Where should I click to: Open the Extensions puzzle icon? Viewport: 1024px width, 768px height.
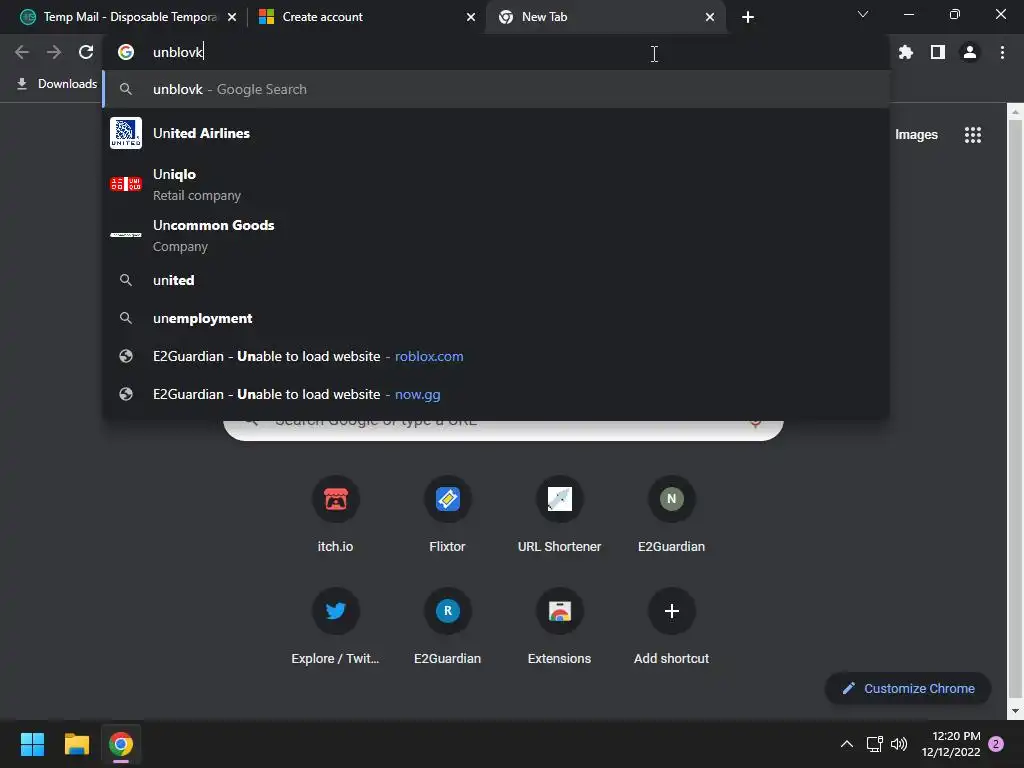[x=905, y=52]
